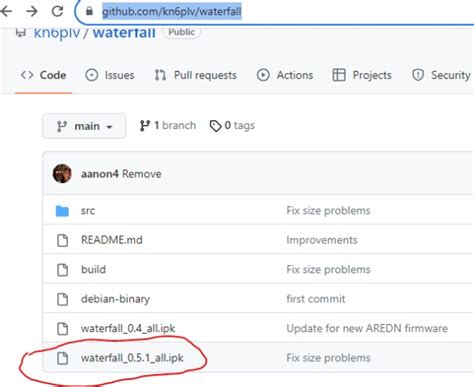Open the 'Update for new AREDN firmware' commit
This screenshot has height=387, width=474.
(x=367, y=328)
